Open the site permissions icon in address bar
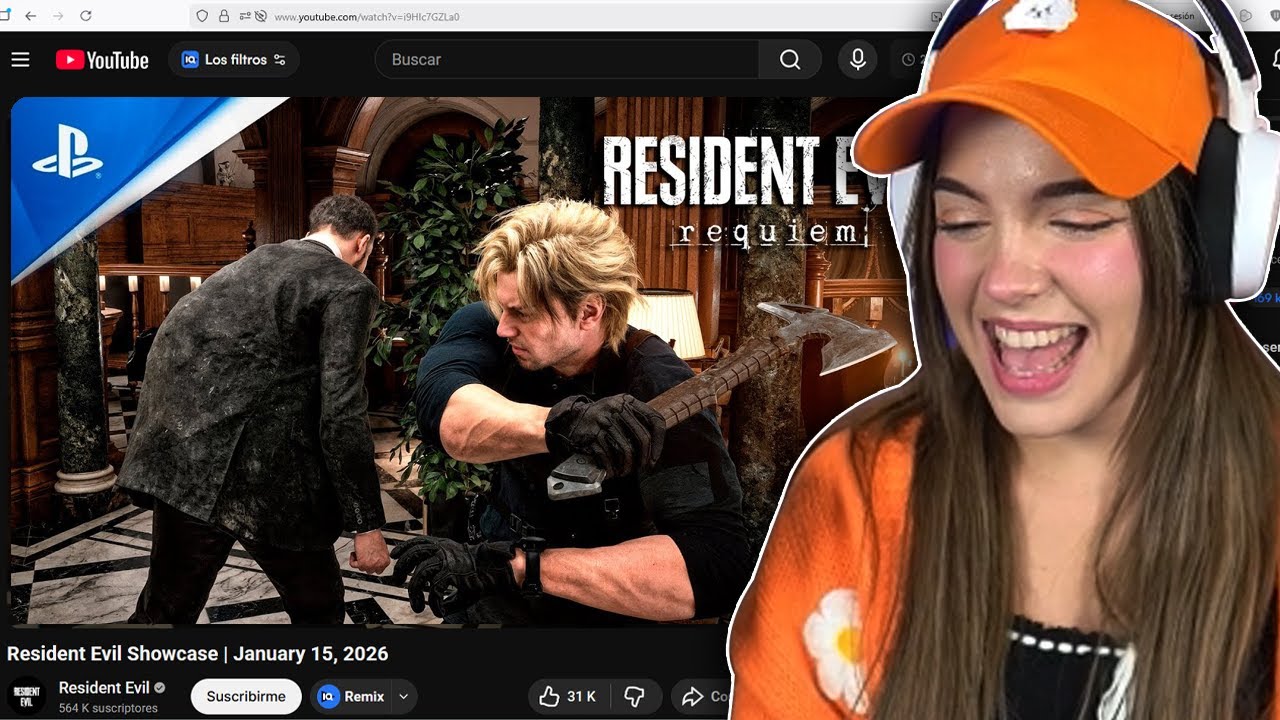The width and height of the screenshot is (1280, 720). click(x=243, y=16)
